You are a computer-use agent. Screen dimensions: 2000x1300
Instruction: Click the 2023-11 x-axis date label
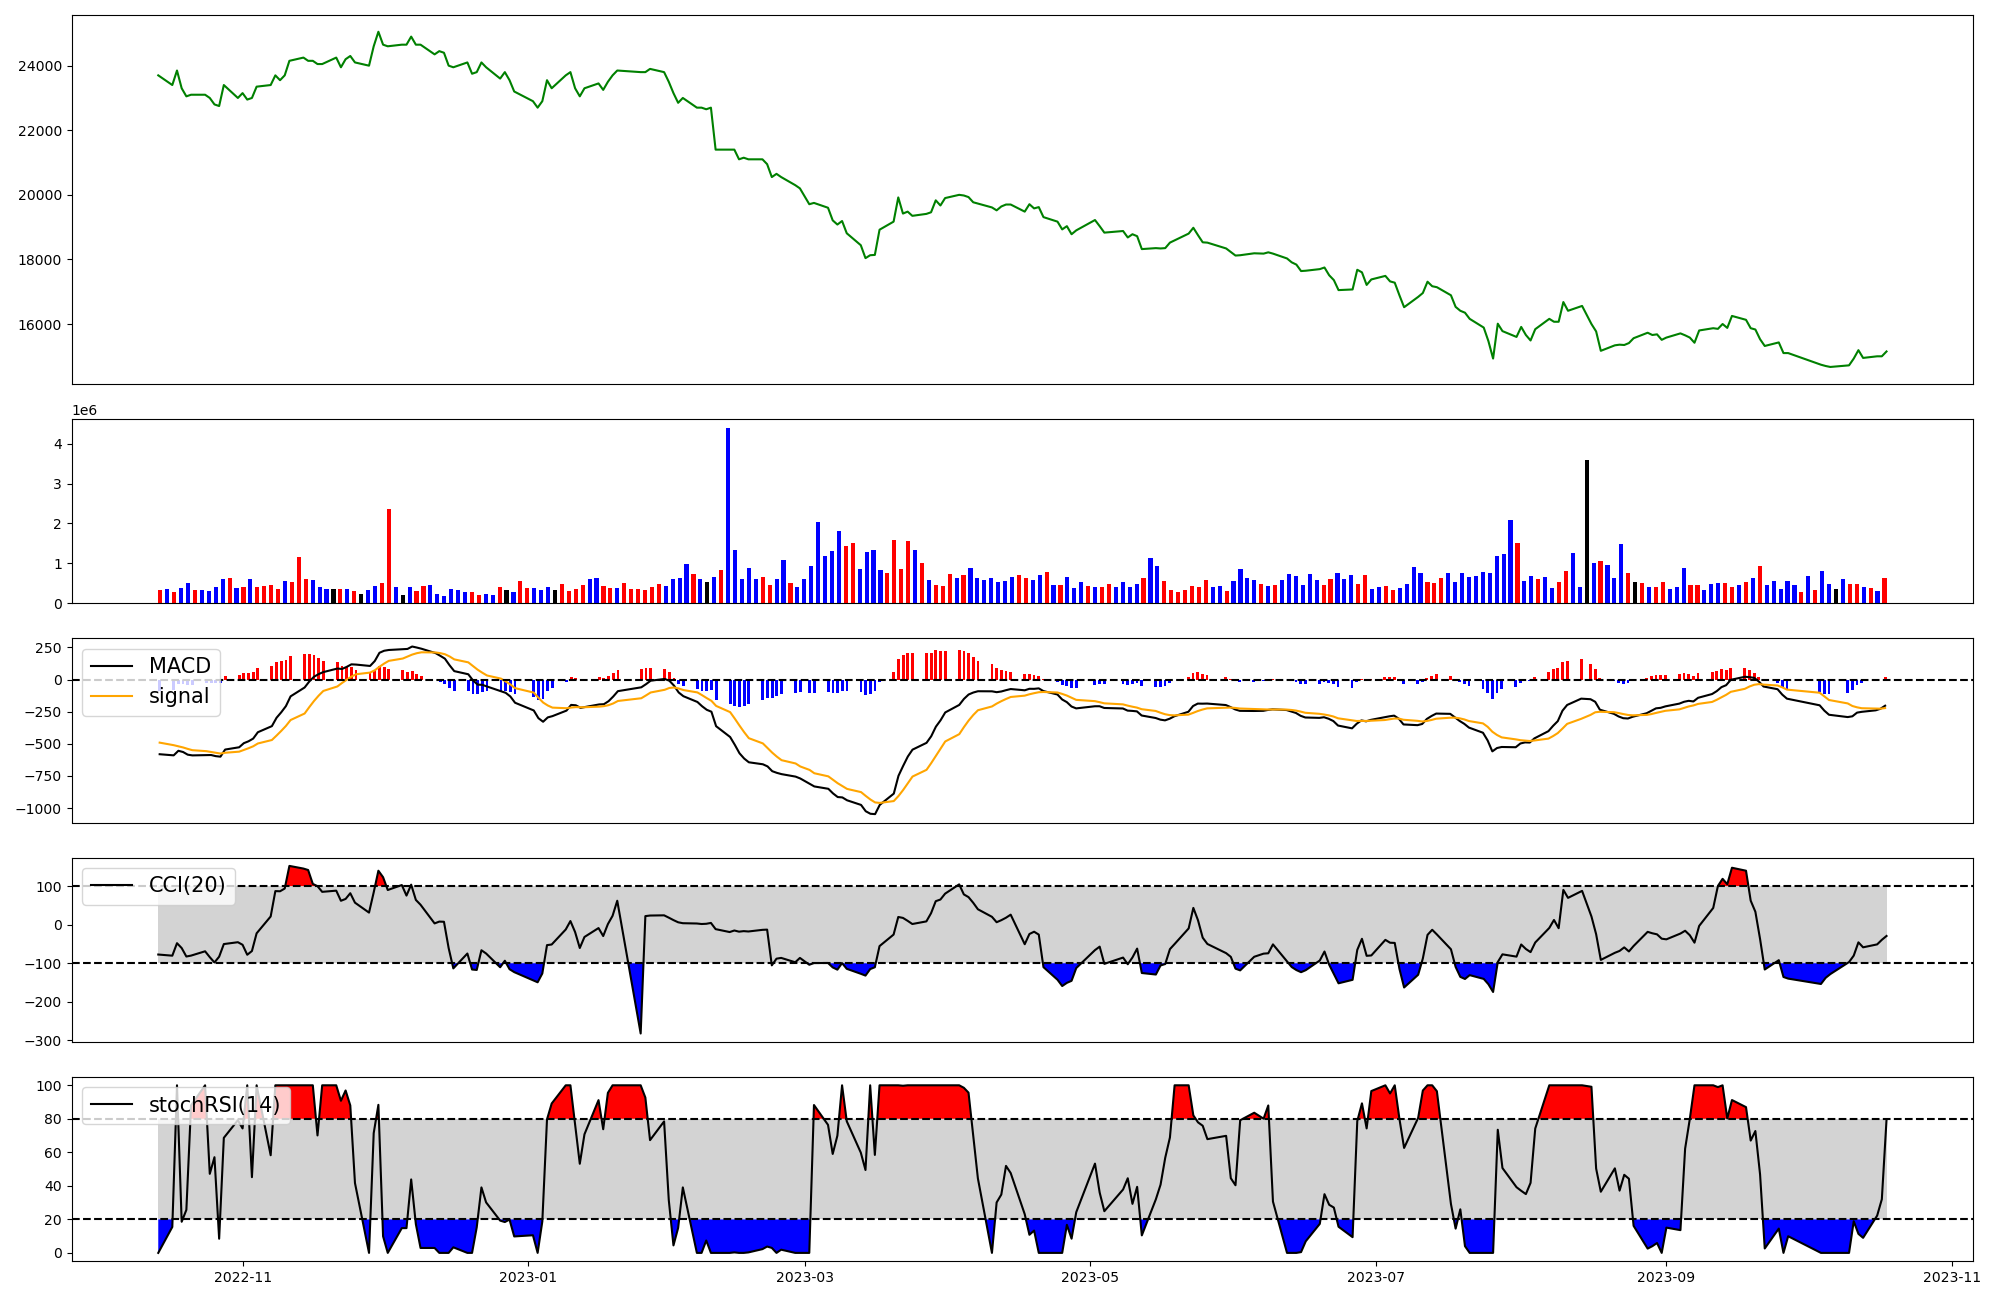pyautogui.click(x=1951, y=1277)
